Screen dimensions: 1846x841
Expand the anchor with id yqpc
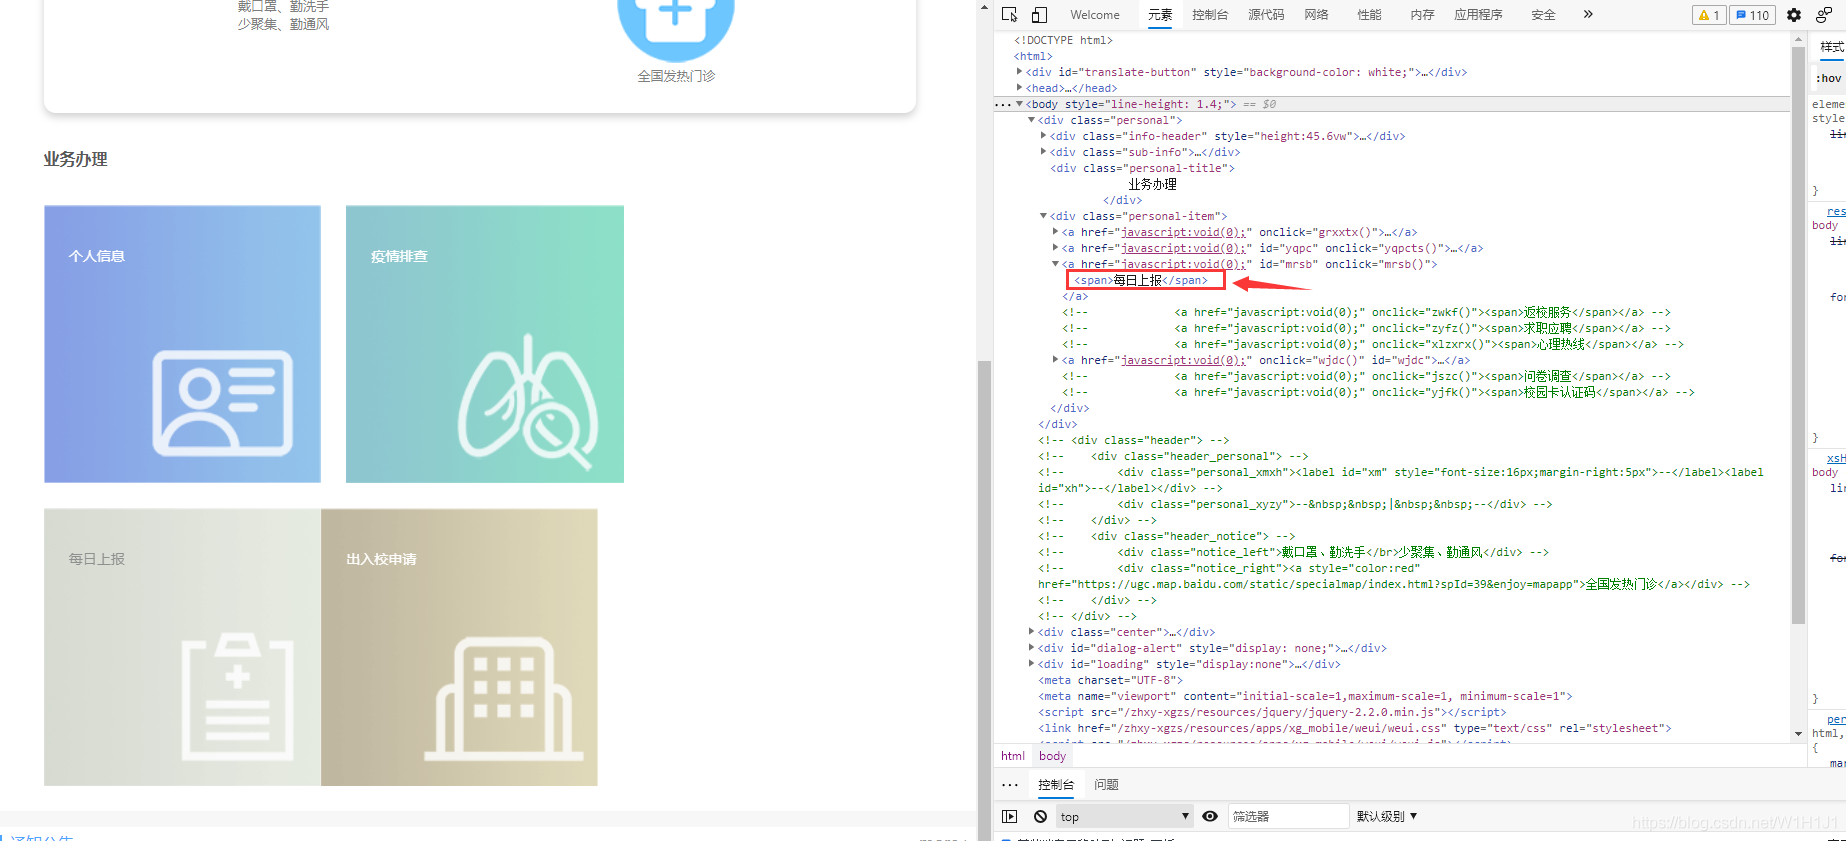[1056, 248]
